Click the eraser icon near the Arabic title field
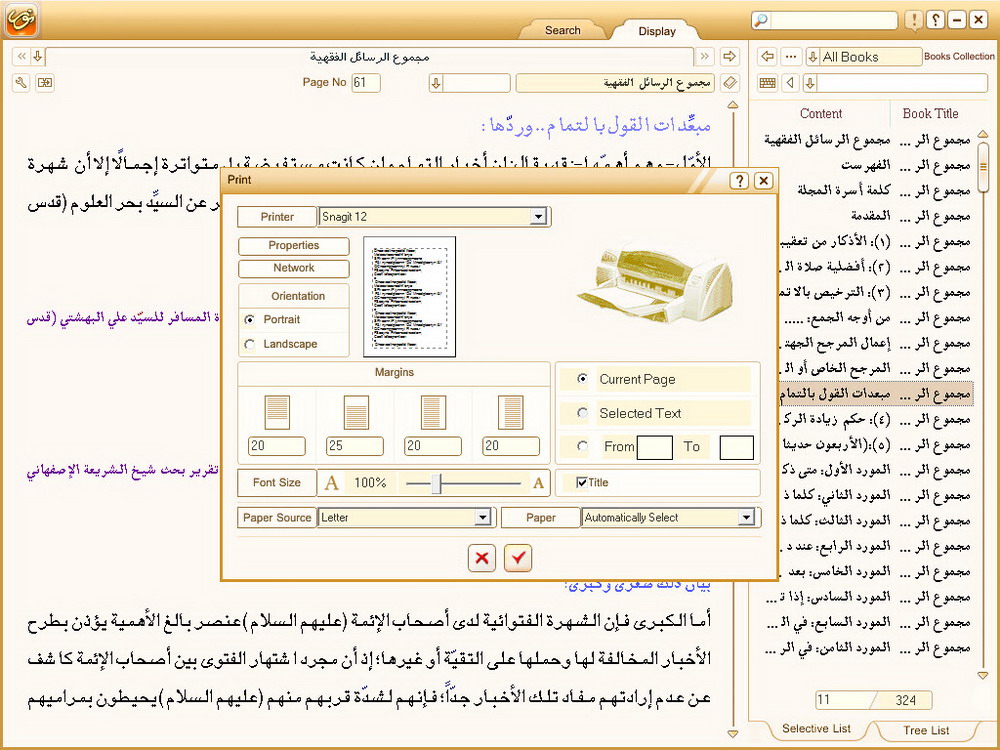 (730, 83)
